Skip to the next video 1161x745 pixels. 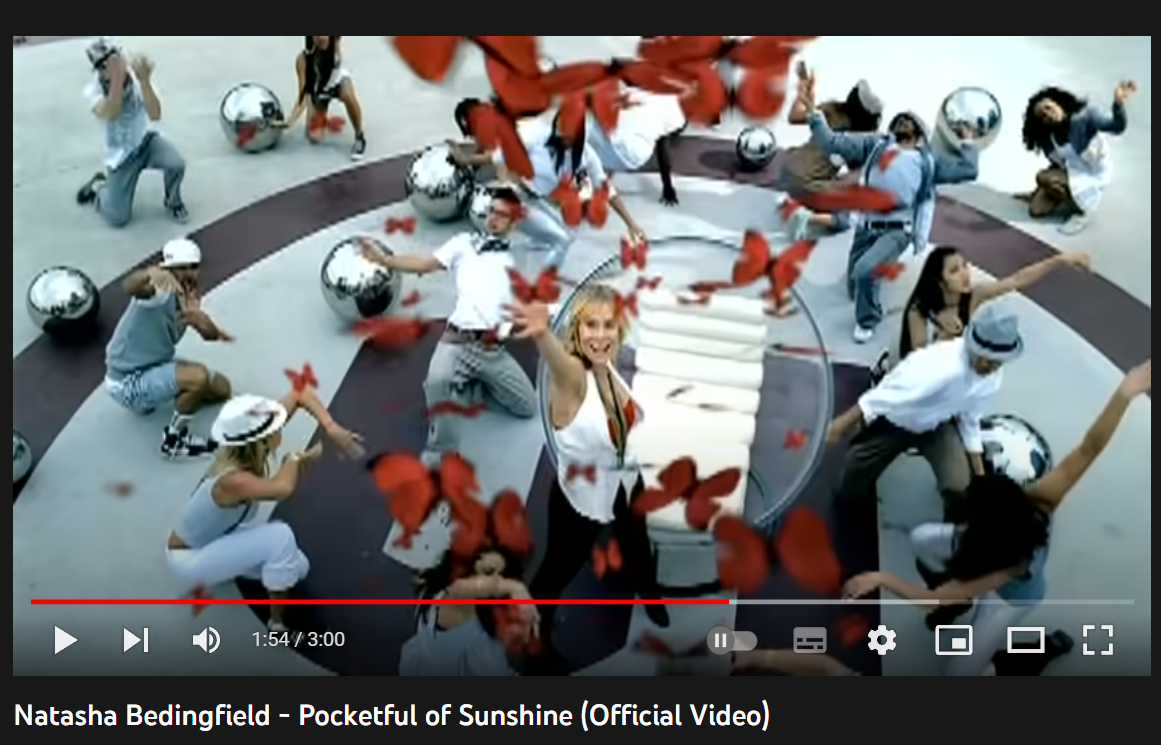point(136,640)
